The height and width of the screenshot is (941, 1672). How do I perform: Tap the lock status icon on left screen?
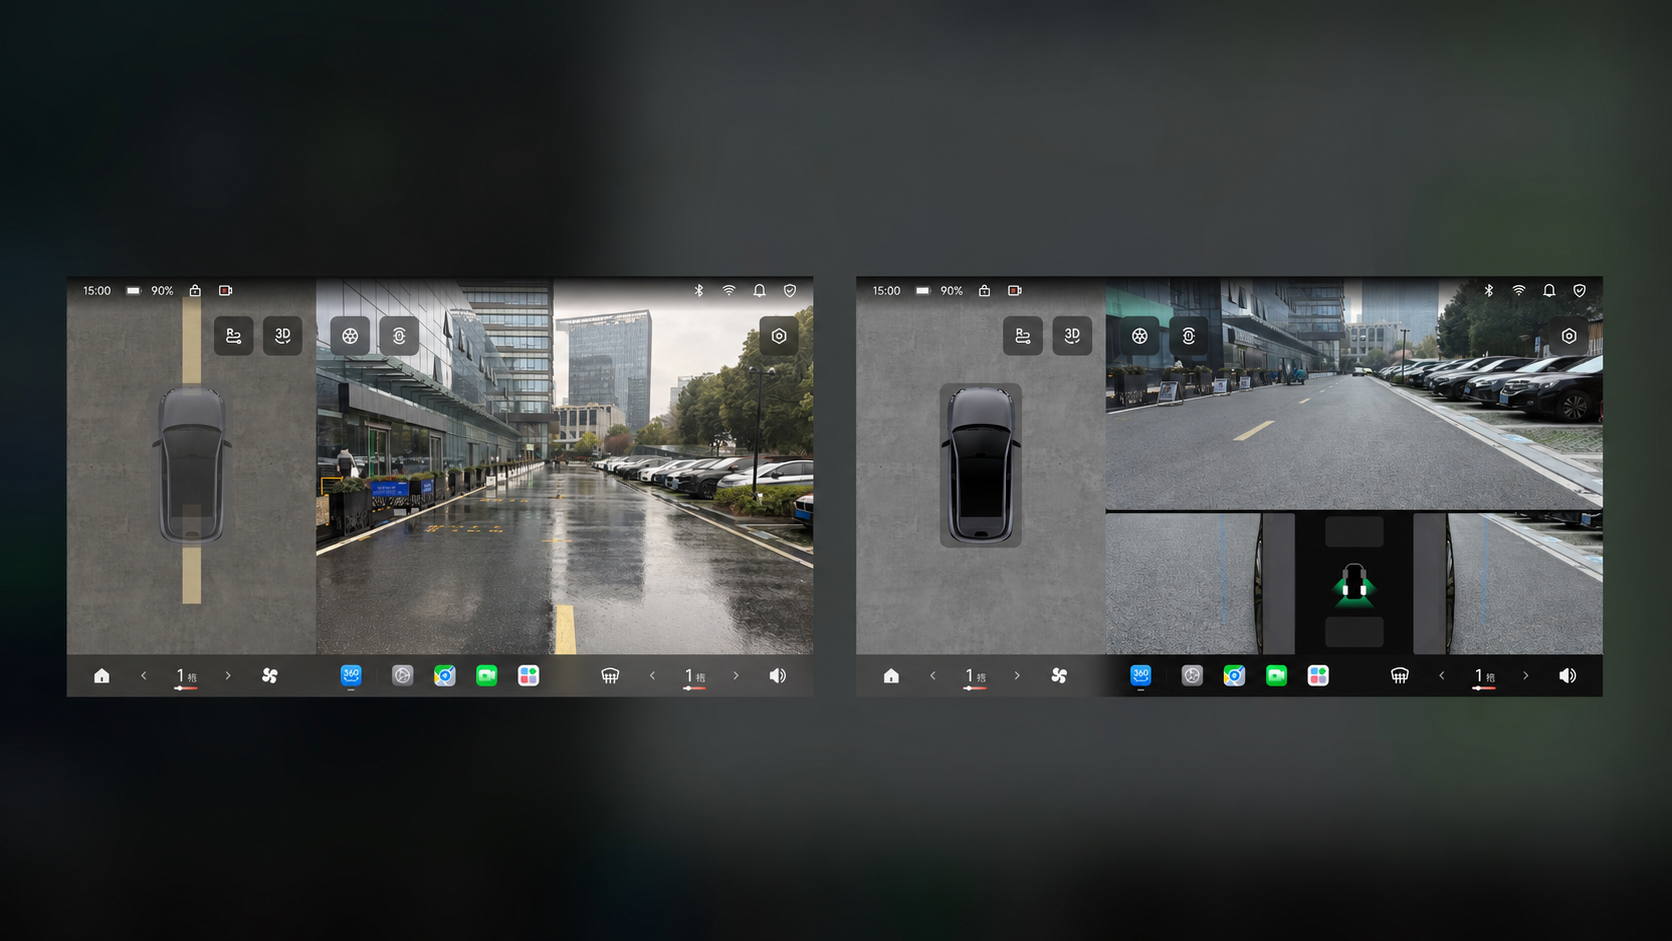(x=195, y=291)
